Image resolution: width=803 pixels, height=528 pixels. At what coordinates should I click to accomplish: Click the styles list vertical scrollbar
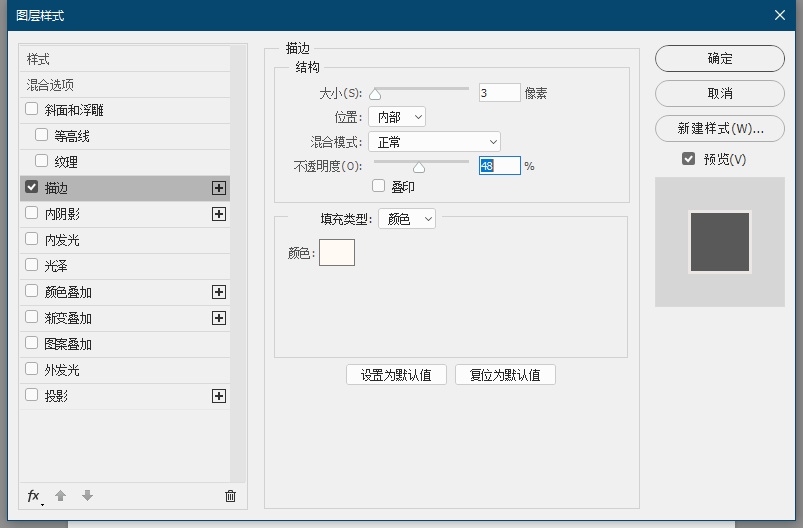(238, 264)
